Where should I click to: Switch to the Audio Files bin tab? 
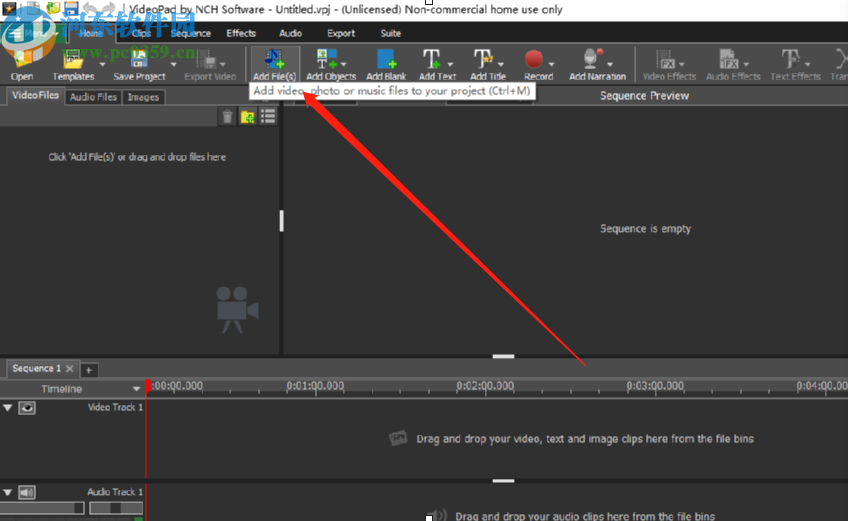(93, 97)
